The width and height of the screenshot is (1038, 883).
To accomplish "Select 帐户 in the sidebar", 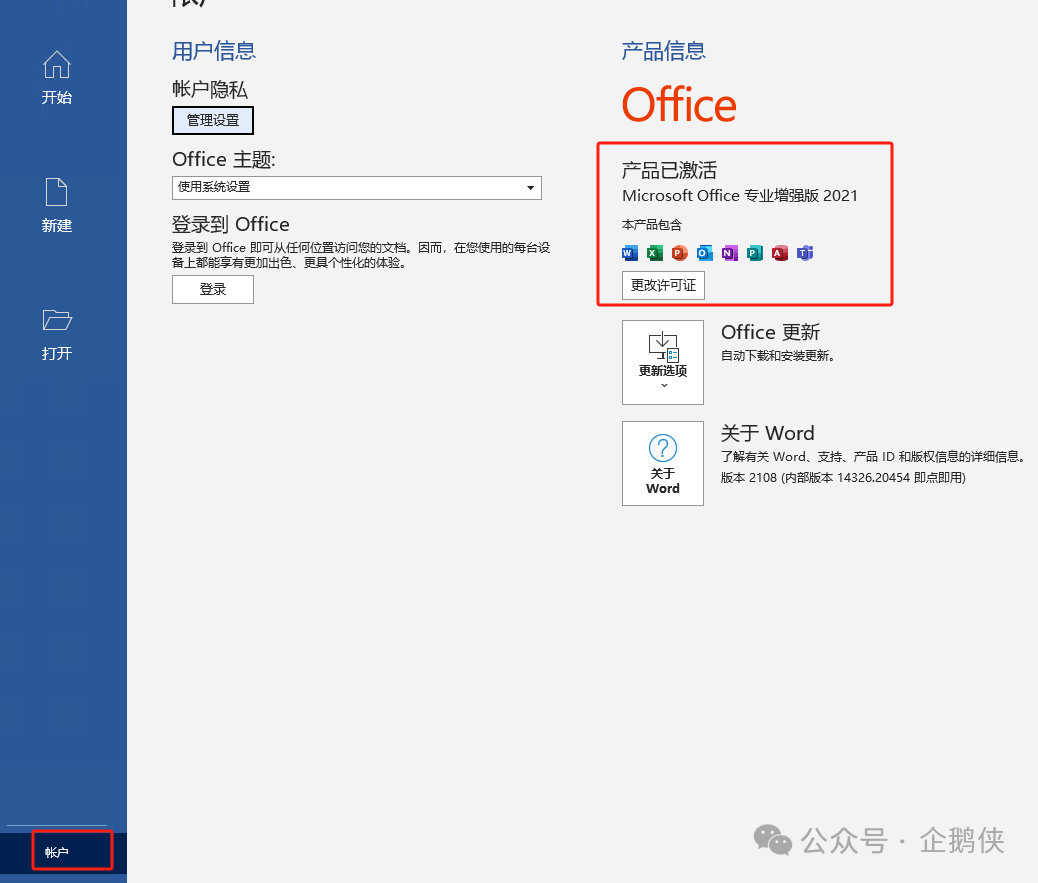I will (57, 850).
